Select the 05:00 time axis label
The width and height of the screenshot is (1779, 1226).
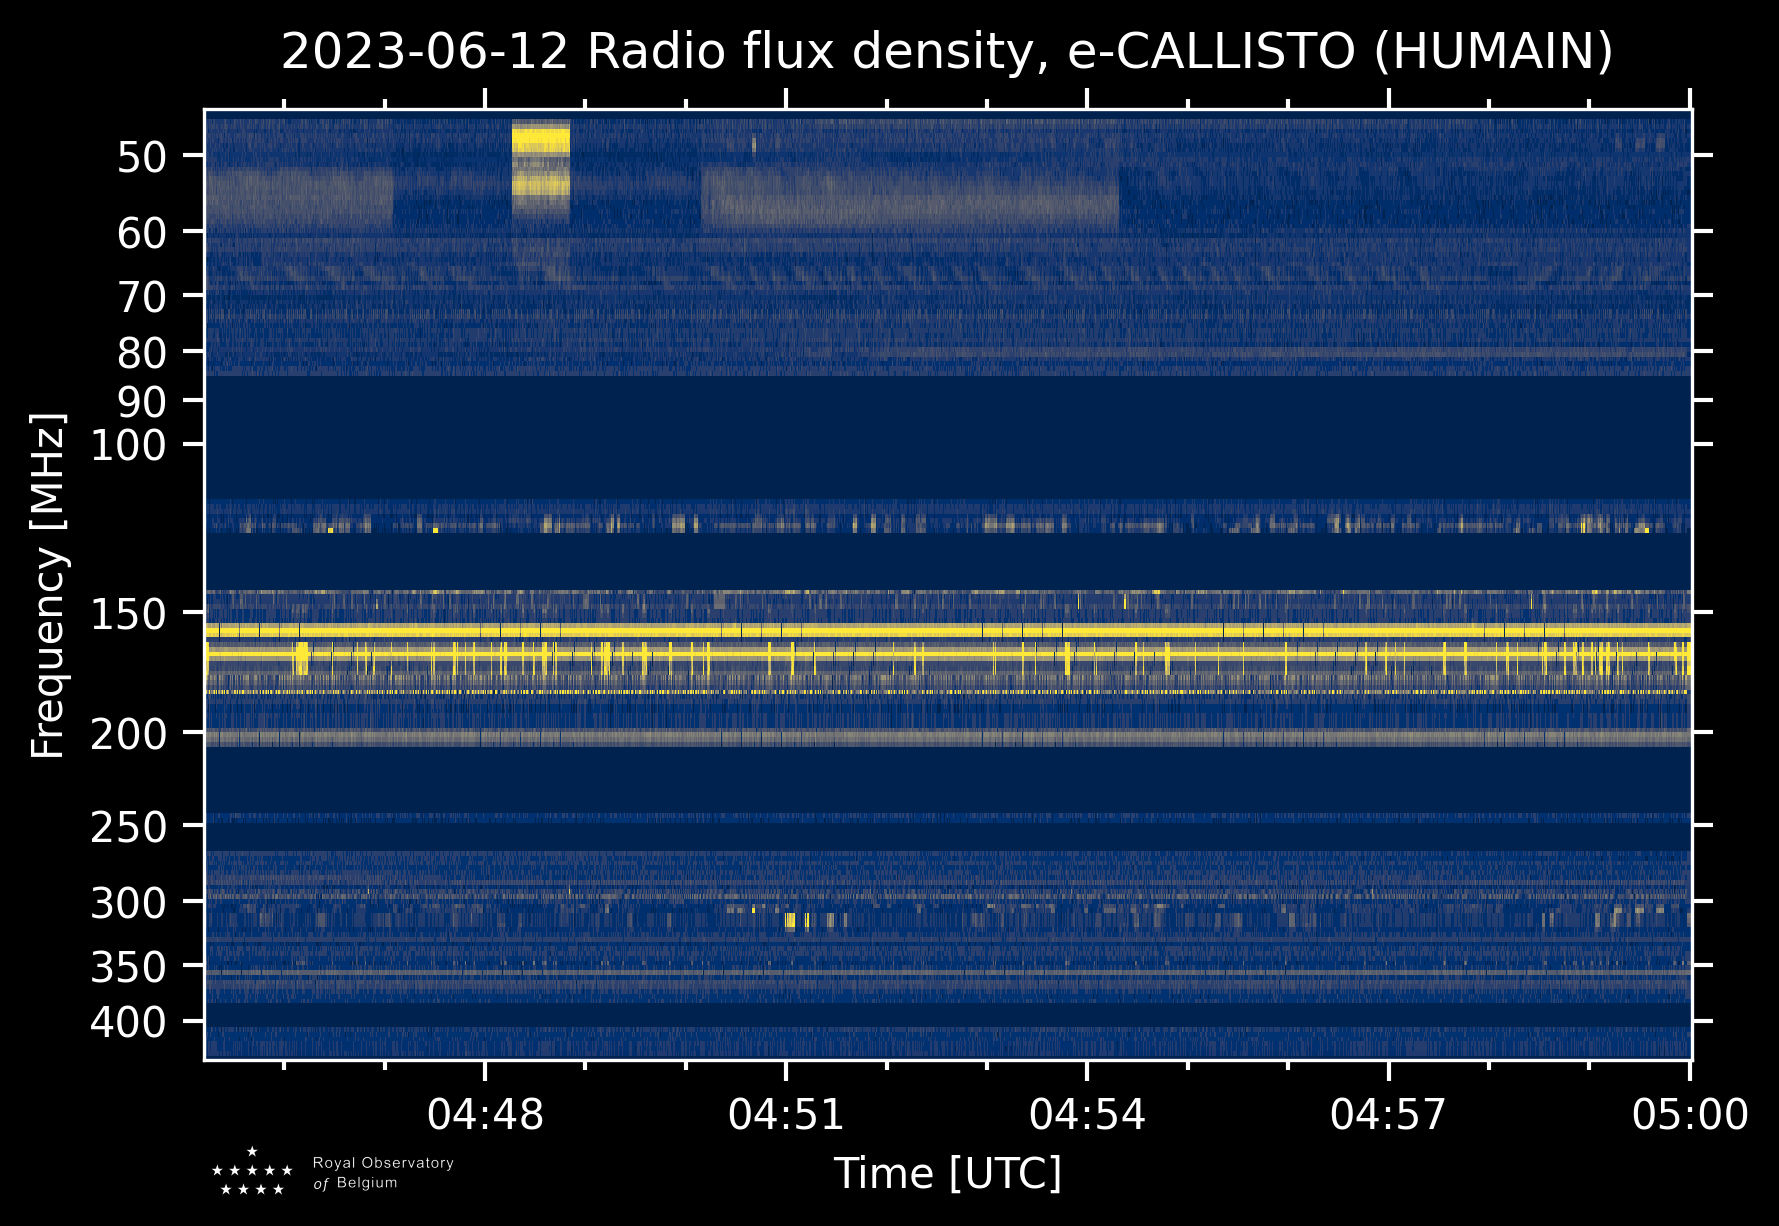point(1690,1114)
